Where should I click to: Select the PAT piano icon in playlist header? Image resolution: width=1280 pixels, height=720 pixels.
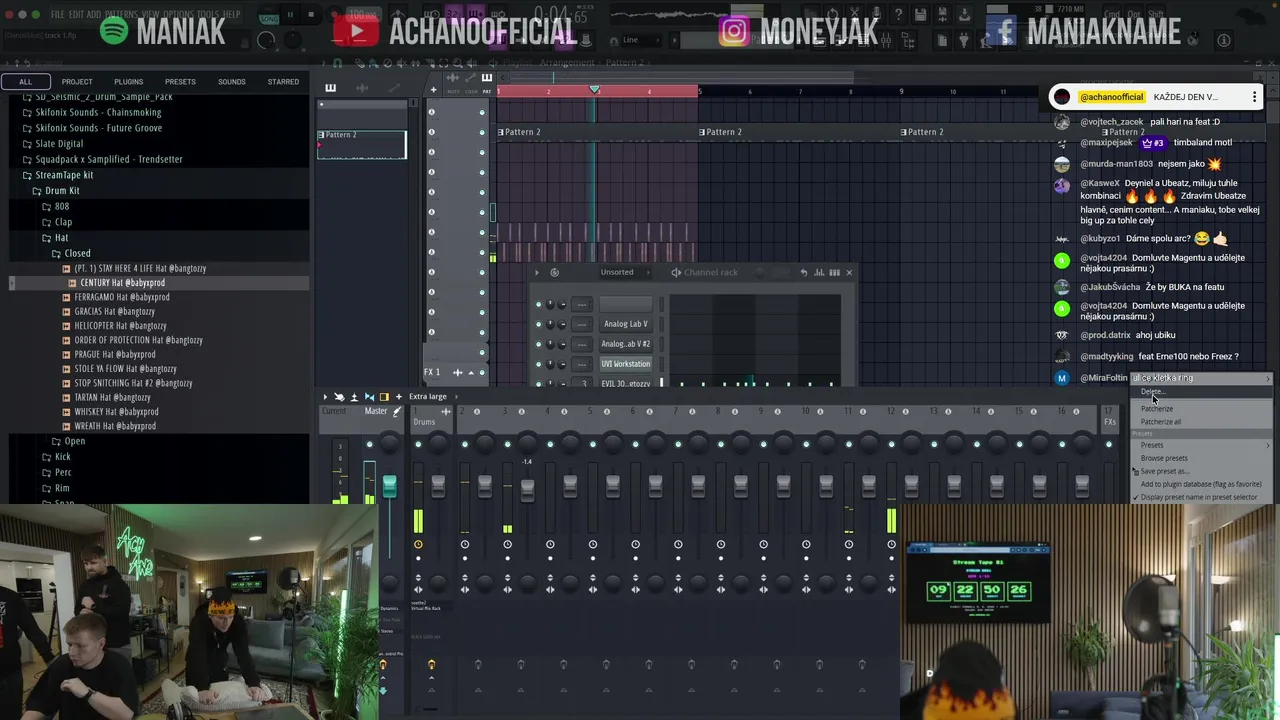click(487, 78)
